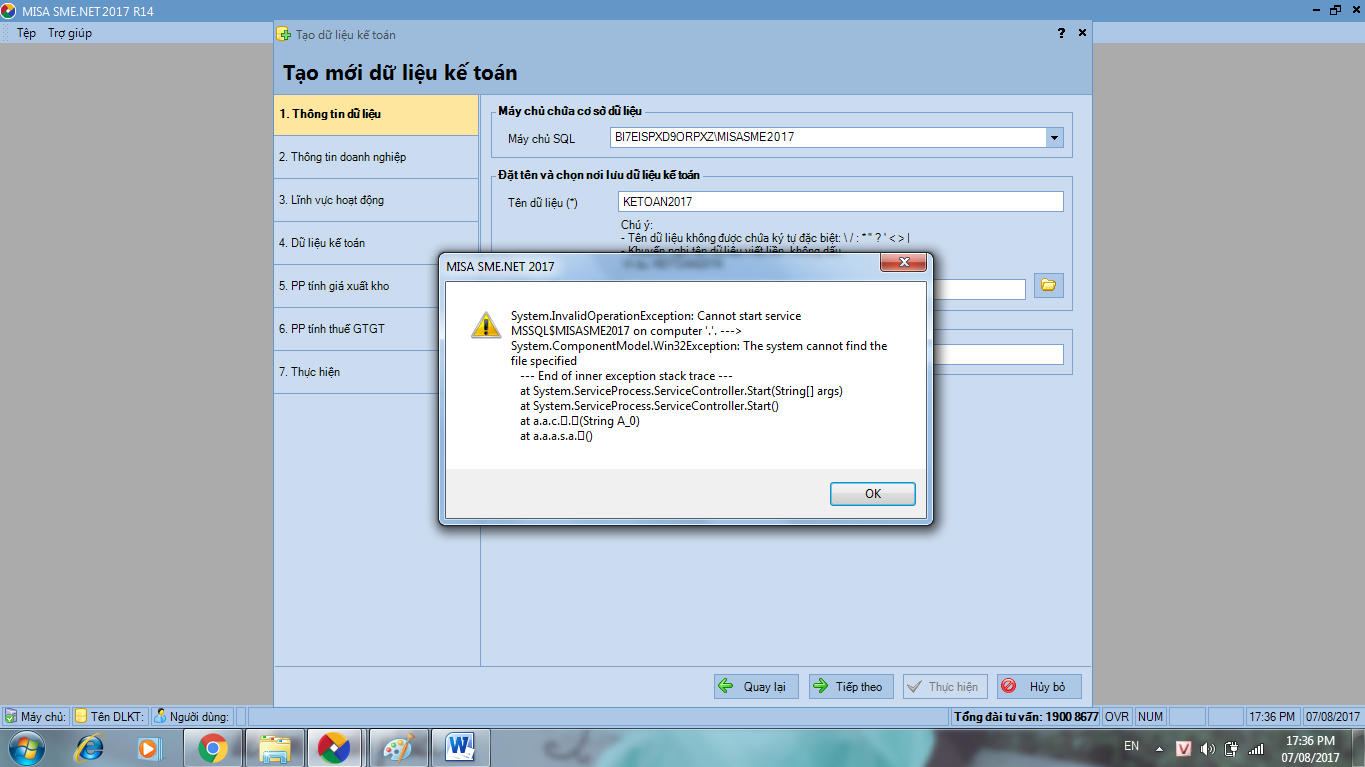1365x767 pixels.
Task: Click the Tiếp theo button
Action: [x=850, y=687]
